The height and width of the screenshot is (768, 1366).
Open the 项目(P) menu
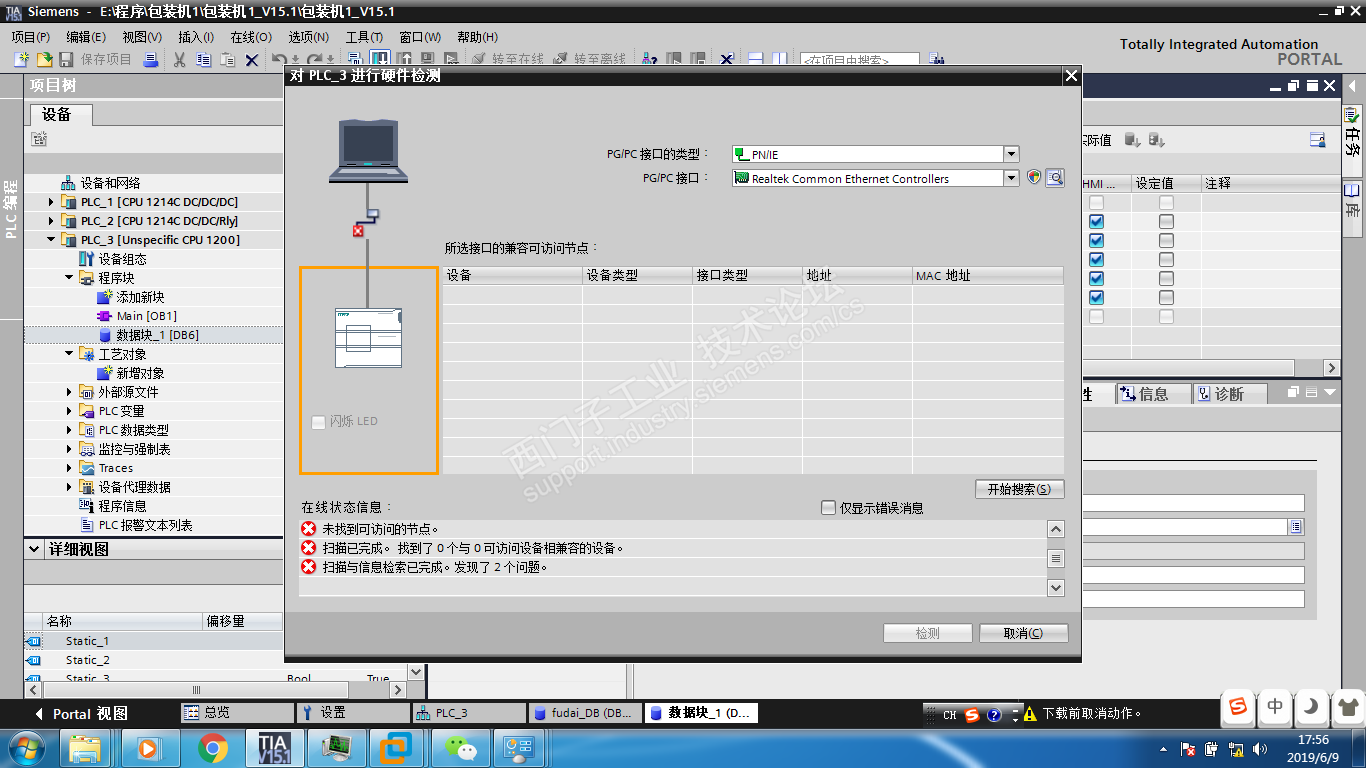tap(31, 37)
